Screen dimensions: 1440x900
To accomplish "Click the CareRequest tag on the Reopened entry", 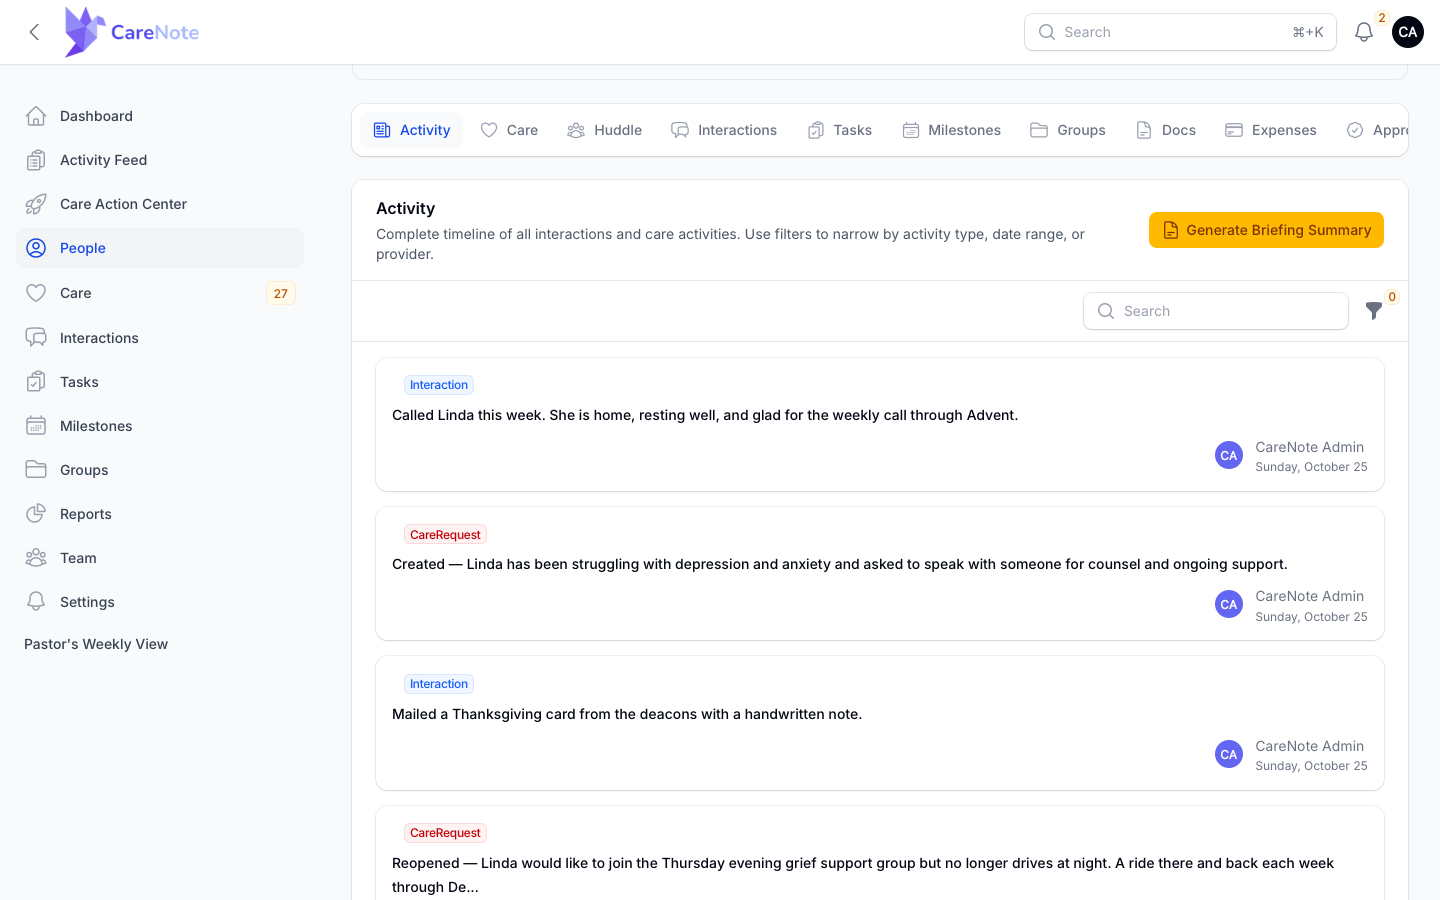I will 445,833.
